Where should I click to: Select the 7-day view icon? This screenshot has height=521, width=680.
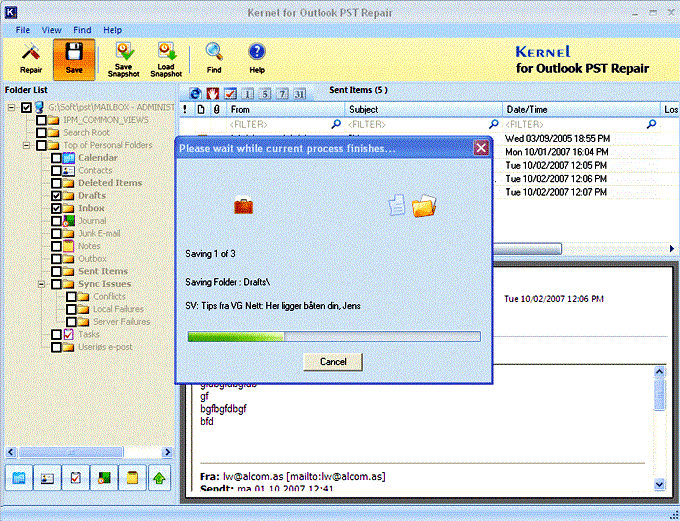click(x=282, y=94)
